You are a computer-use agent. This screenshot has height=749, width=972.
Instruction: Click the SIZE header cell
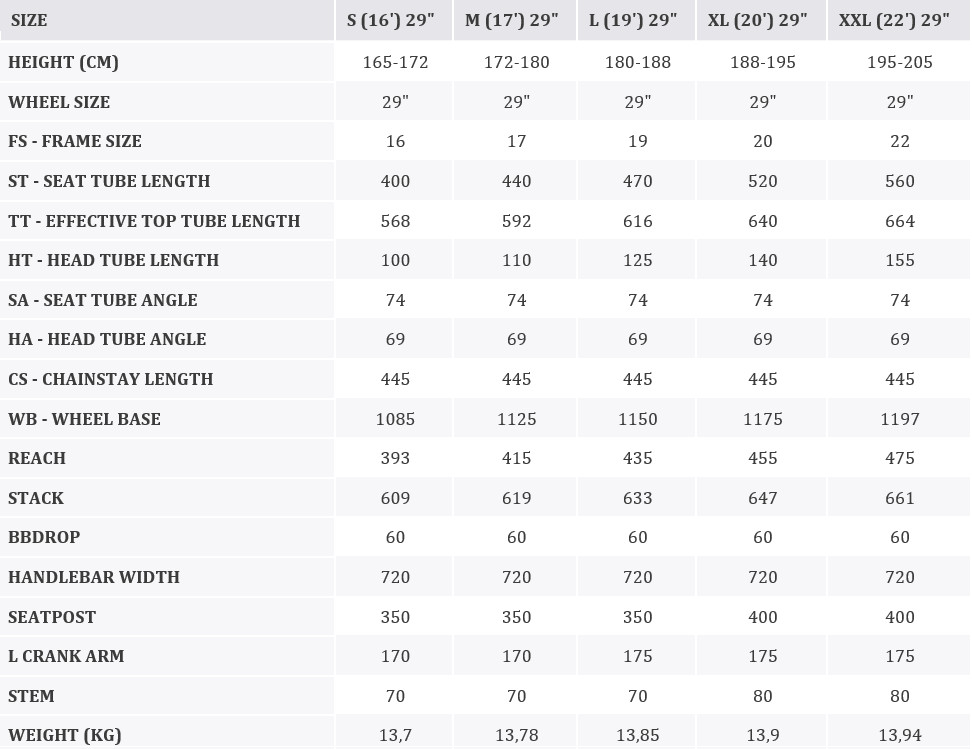click(x=28, y=20)
